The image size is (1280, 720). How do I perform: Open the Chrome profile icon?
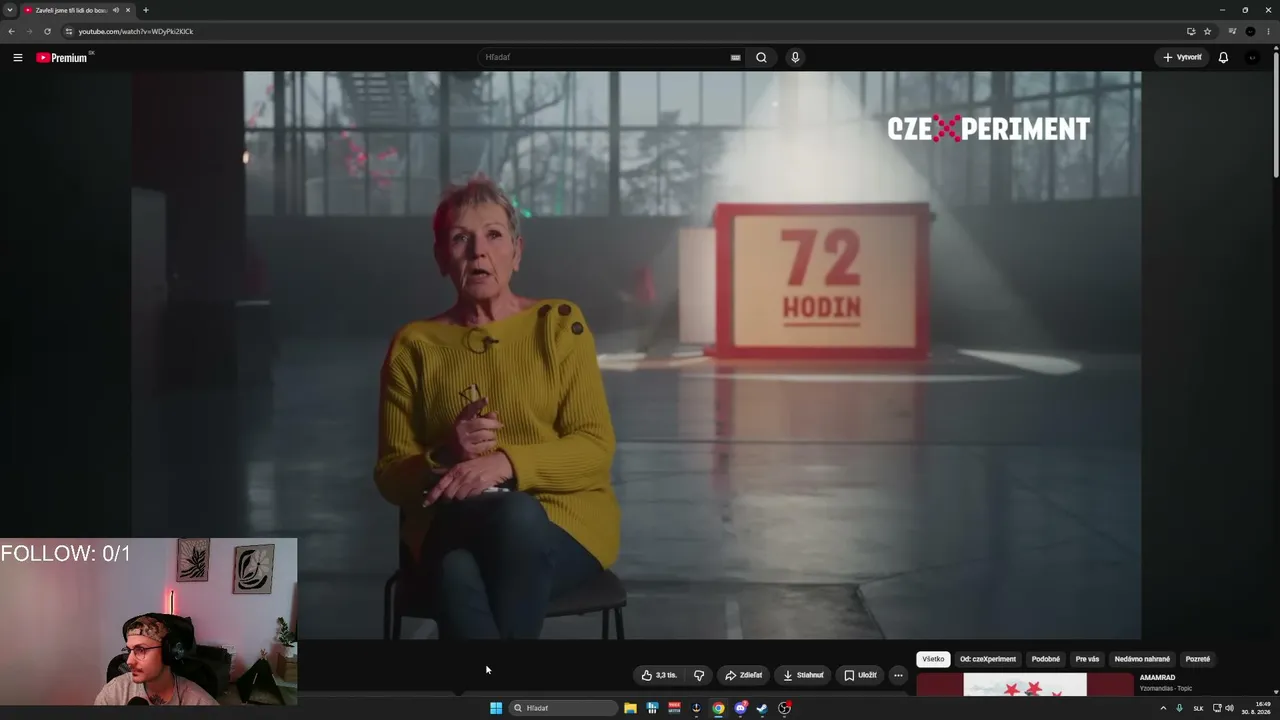(x=1250, y=31)
